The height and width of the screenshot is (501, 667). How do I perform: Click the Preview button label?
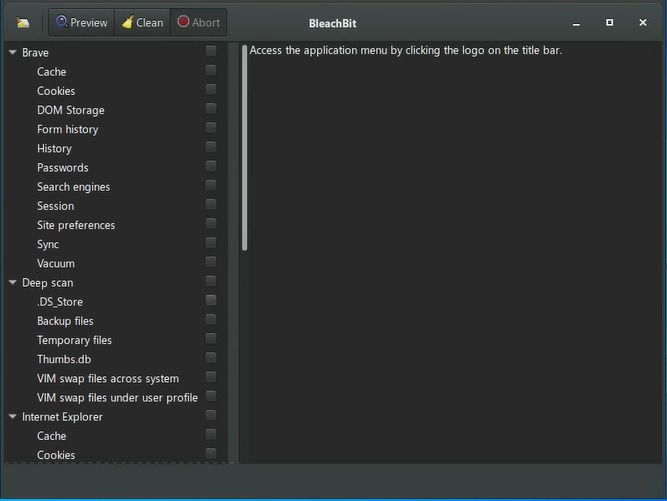pyautogui.click(x=89, y=23)
